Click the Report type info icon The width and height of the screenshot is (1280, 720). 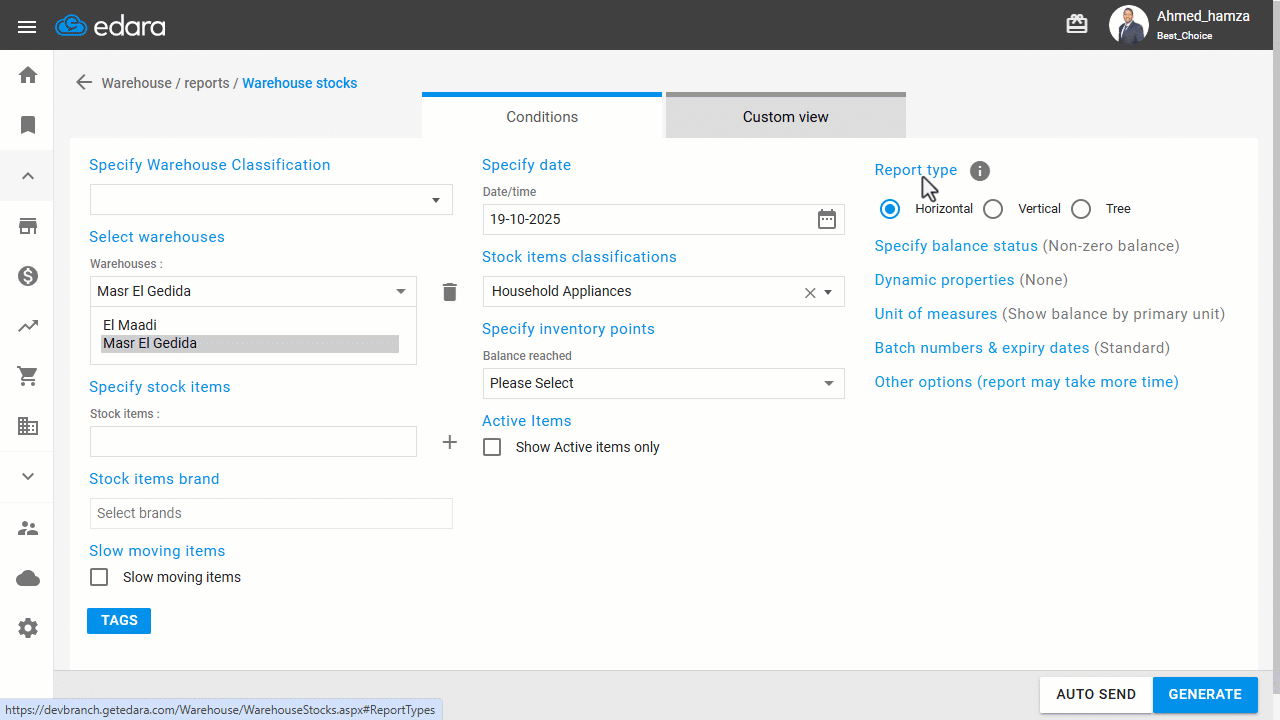pyautogui.click(x=980, y=171)
